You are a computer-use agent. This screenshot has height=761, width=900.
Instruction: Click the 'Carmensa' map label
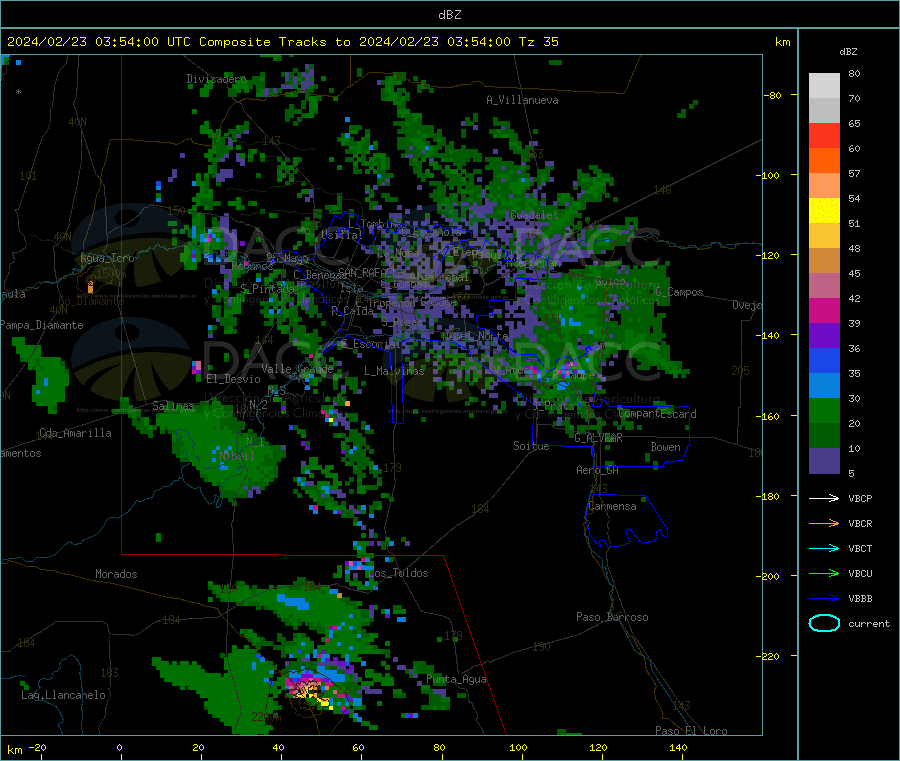point(612,506)
